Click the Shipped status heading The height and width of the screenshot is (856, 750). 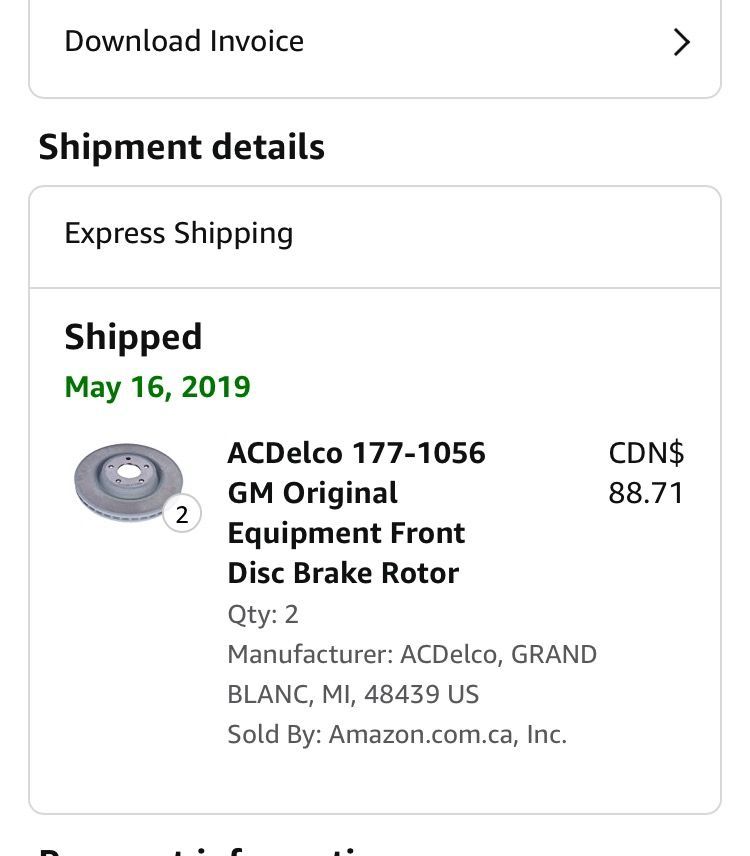click(133, 337)
